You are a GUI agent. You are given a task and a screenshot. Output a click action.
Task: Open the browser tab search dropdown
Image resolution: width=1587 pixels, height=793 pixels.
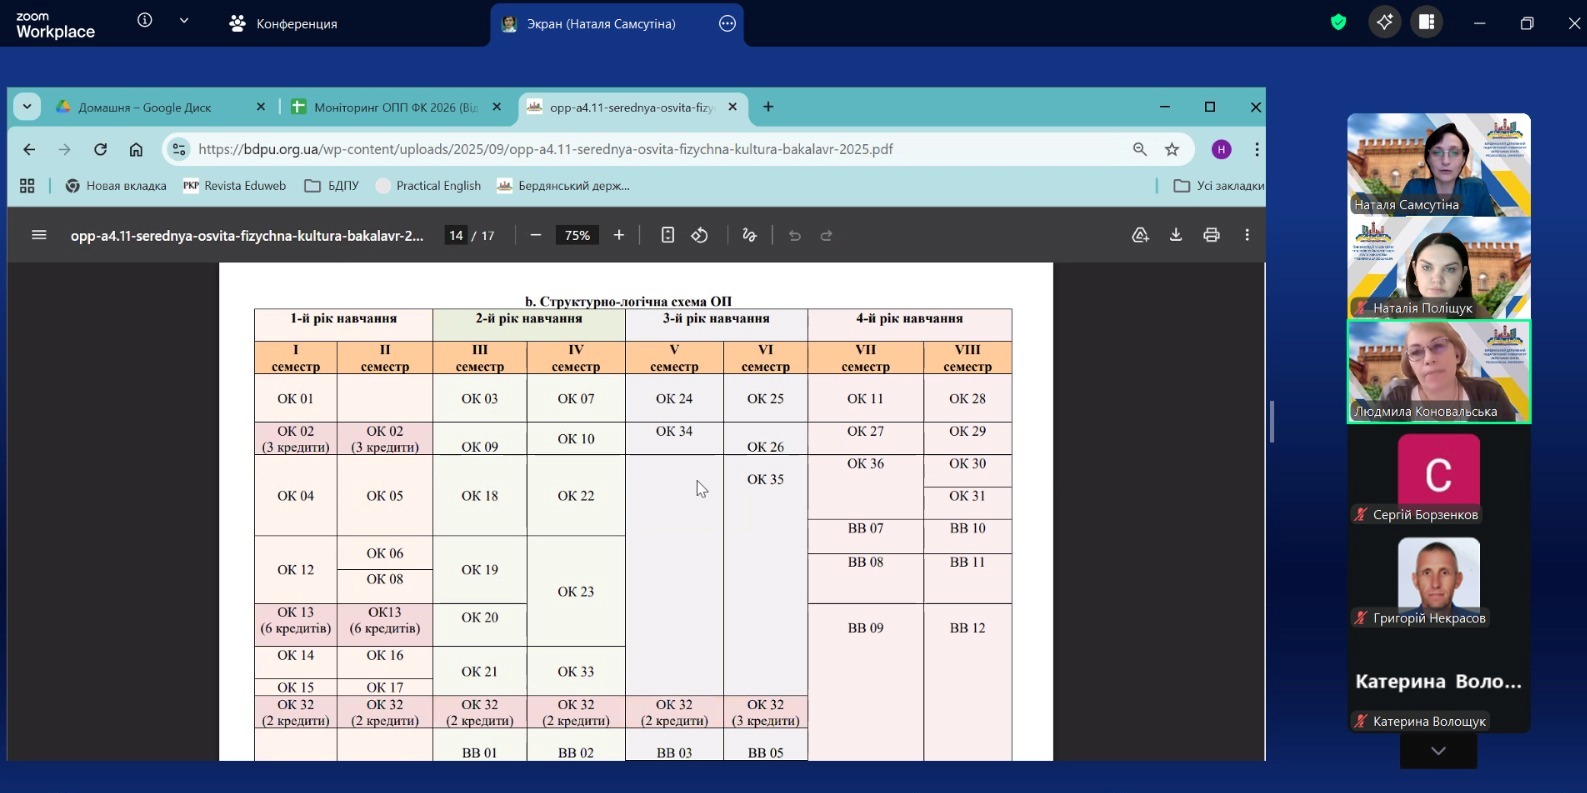27,107
